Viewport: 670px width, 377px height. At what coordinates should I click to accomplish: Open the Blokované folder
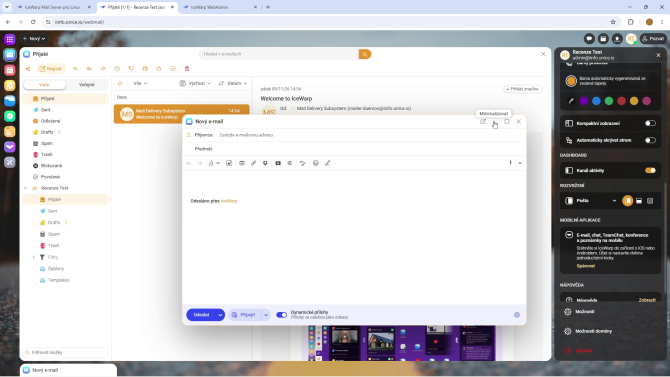(51, 166)
